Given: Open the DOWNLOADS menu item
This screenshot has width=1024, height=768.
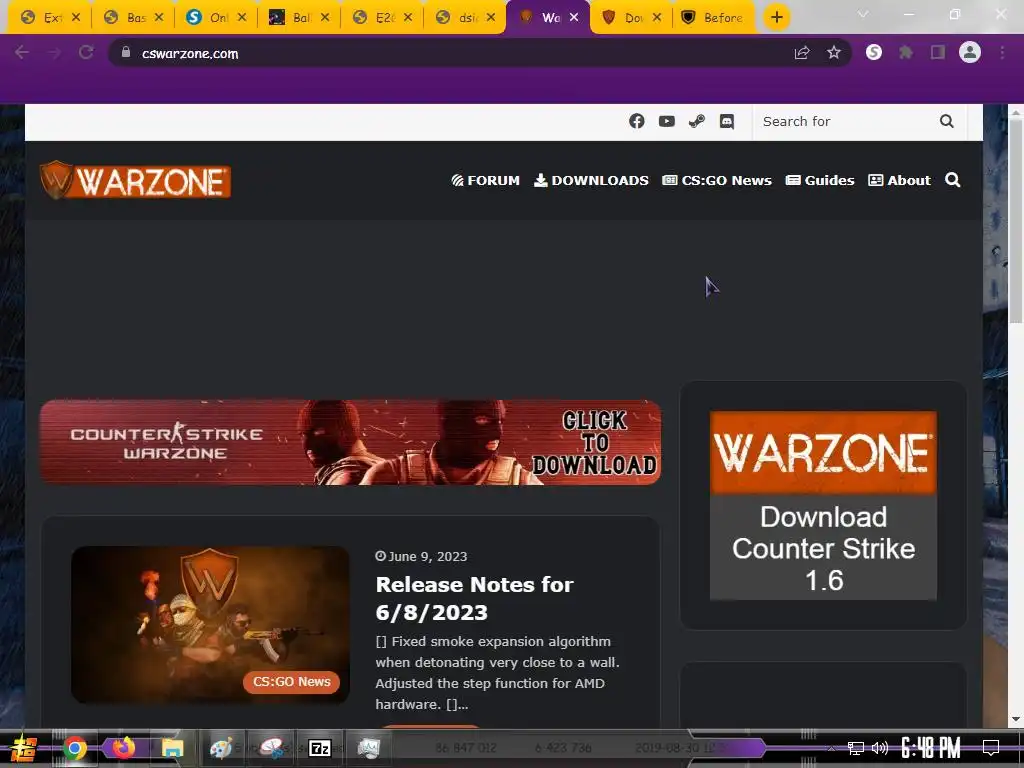Looking at the screenshot, I should click(x=591, y=180).
